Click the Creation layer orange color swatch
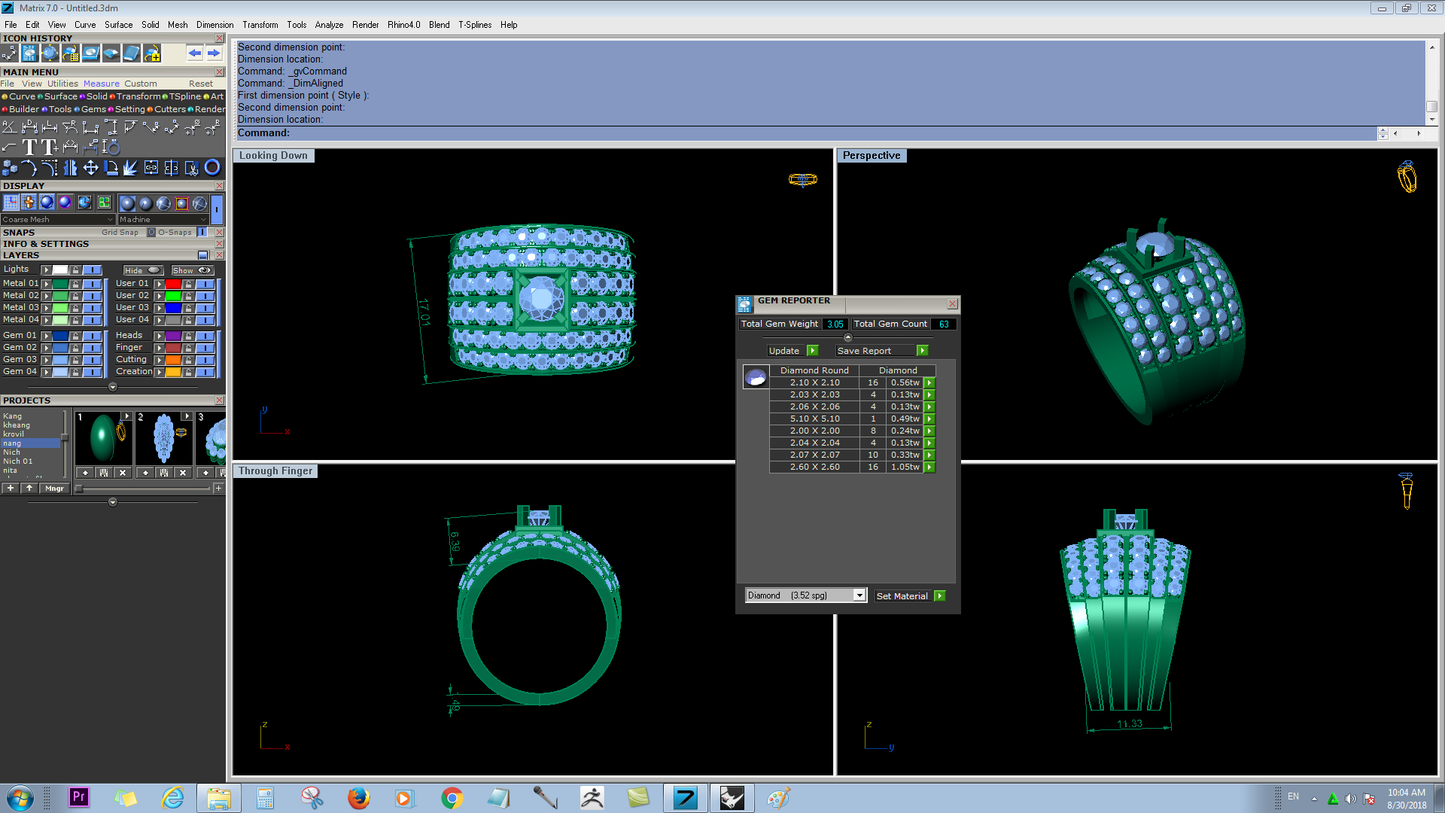Screen dimensions: 1445x813 pos(173,372)
